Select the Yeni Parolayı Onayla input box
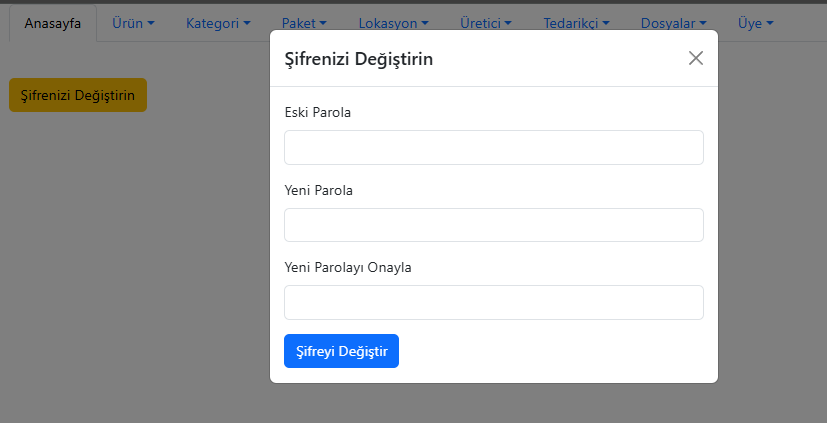 (494, 303)
